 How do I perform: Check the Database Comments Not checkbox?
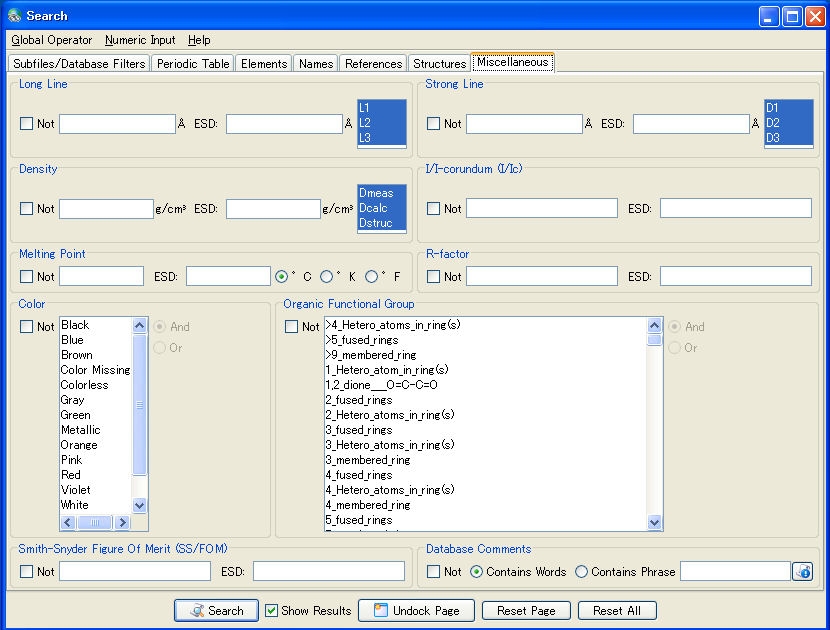point(433,572)
